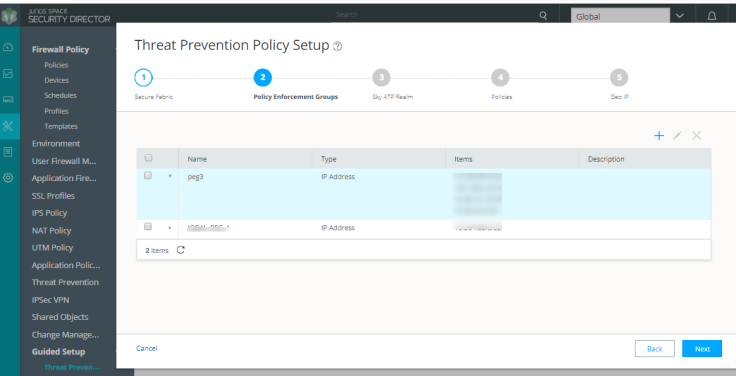Open the gear settings sidebar icon
The width and height of the screenshot is (736, 376).
[8, 178]
